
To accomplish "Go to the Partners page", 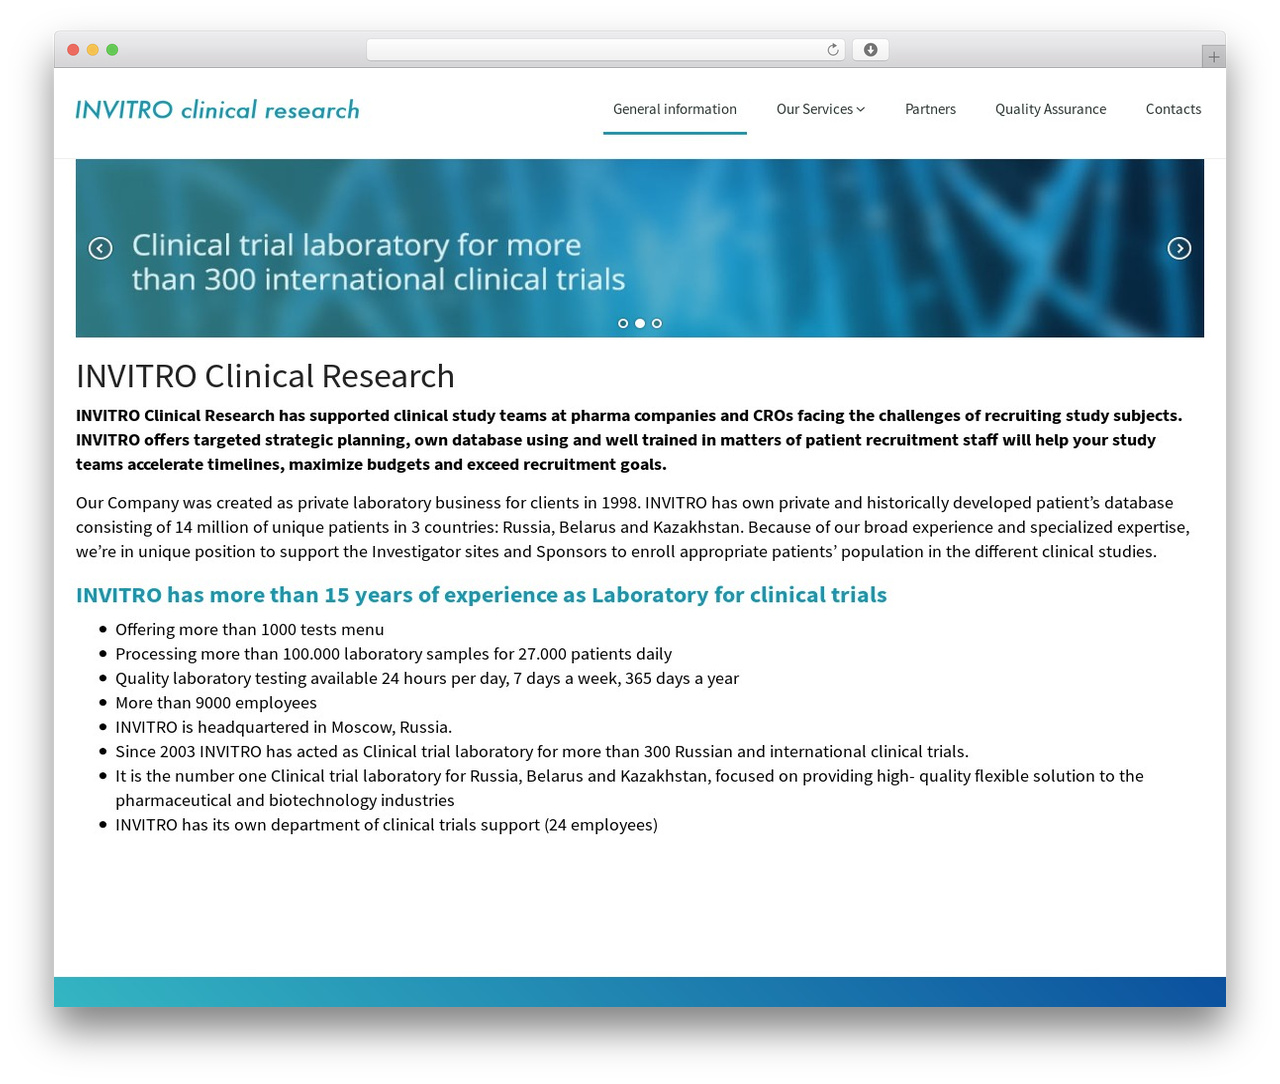I will click(x=930, y=109).
